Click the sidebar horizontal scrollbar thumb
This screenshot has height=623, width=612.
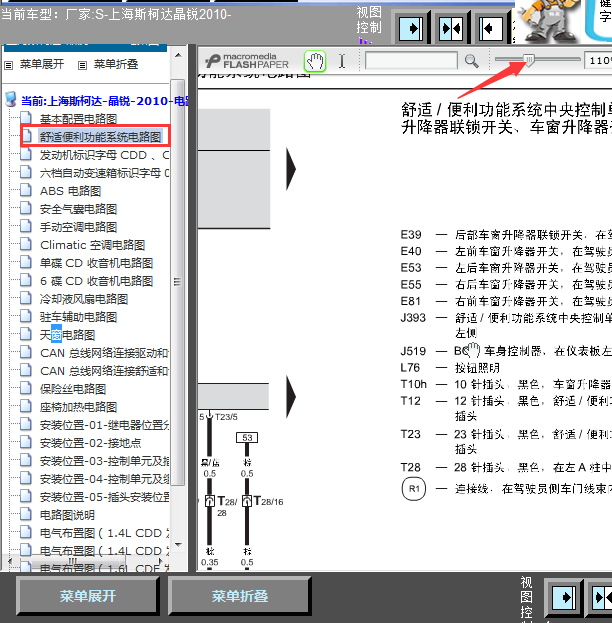coord(73,561)
